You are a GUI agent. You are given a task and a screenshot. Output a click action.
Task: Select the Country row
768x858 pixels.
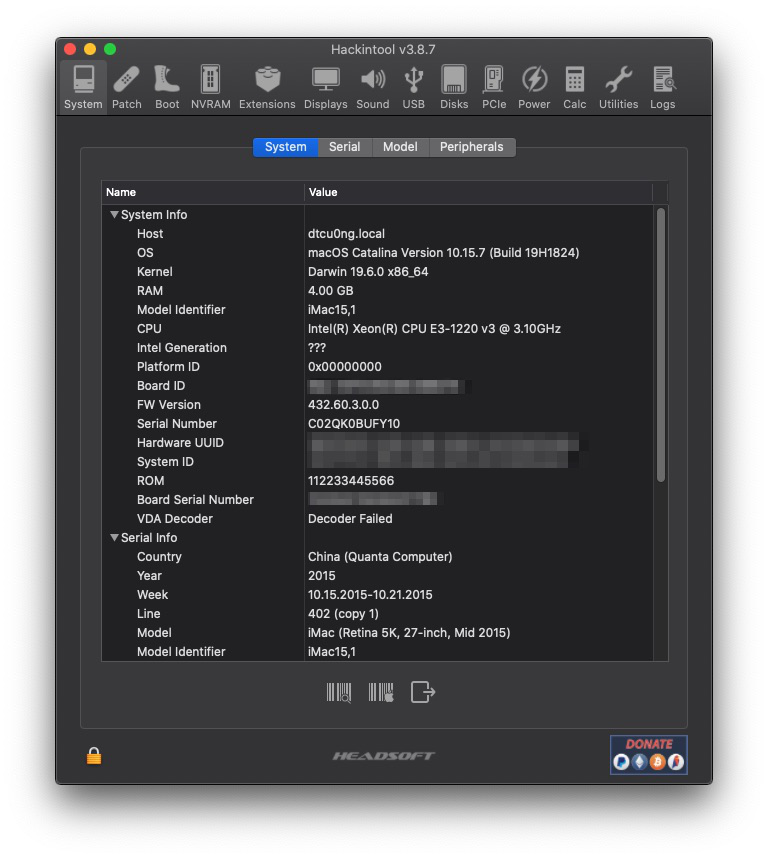click(x=377, y=556)
